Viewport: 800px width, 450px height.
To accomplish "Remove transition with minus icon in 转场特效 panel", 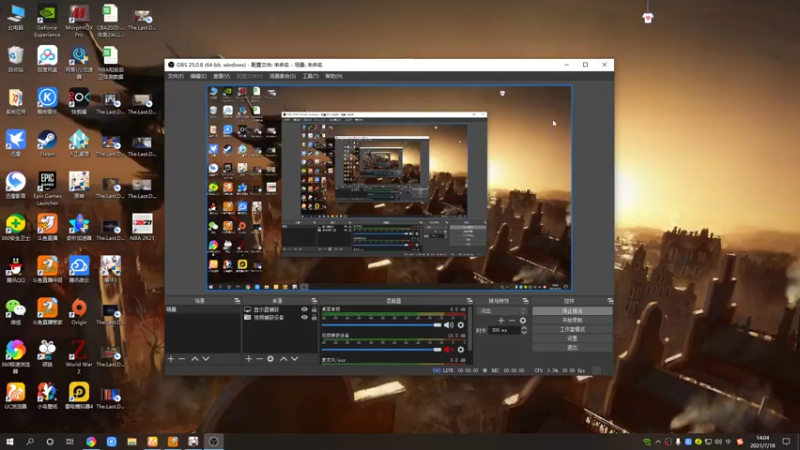I will pos(512,320).
